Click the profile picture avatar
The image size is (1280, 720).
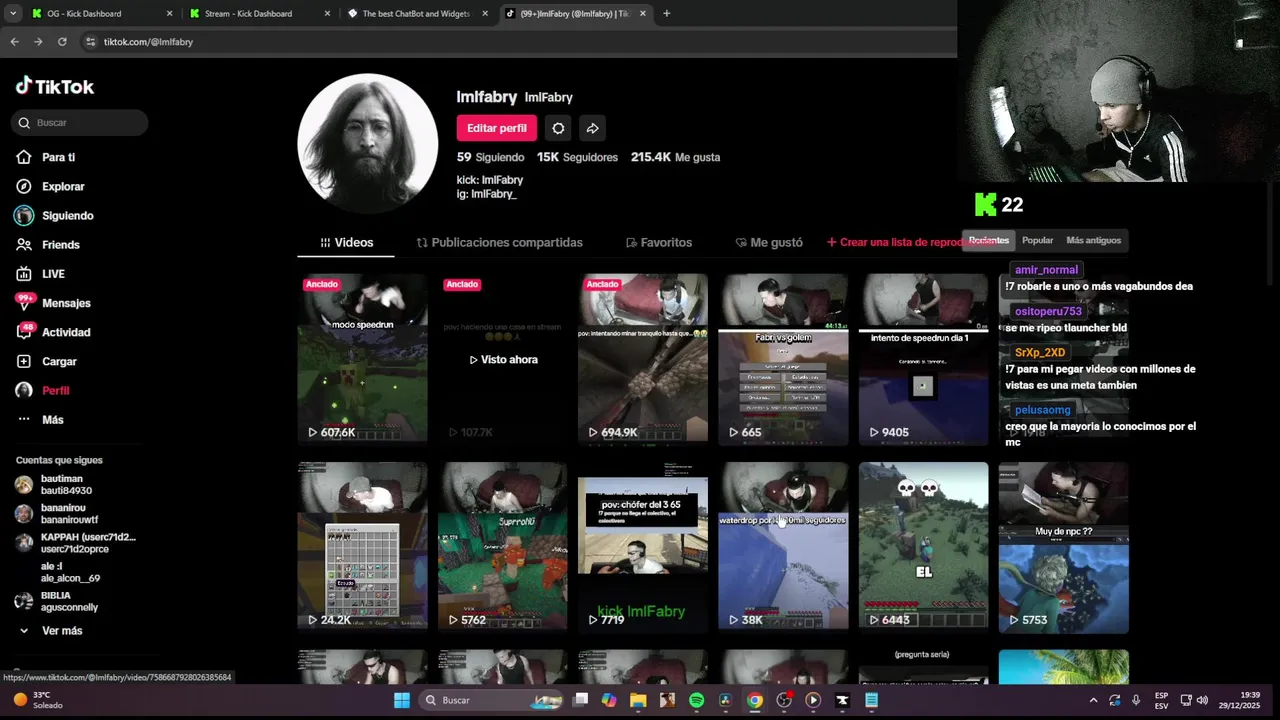(x=367, y=143)
